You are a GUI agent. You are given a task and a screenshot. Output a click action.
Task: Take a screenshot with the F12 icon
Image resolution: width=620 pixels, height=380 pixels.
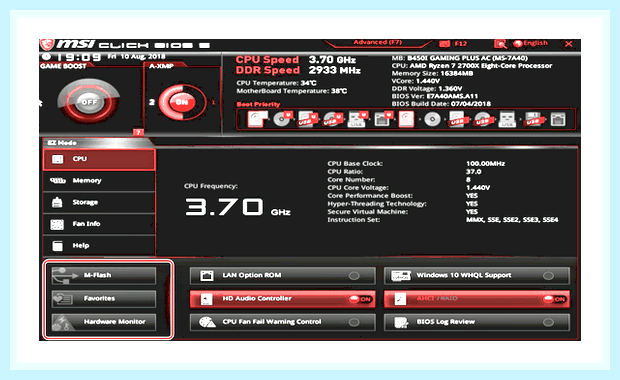pyautogui.click(x=444, y=43)
